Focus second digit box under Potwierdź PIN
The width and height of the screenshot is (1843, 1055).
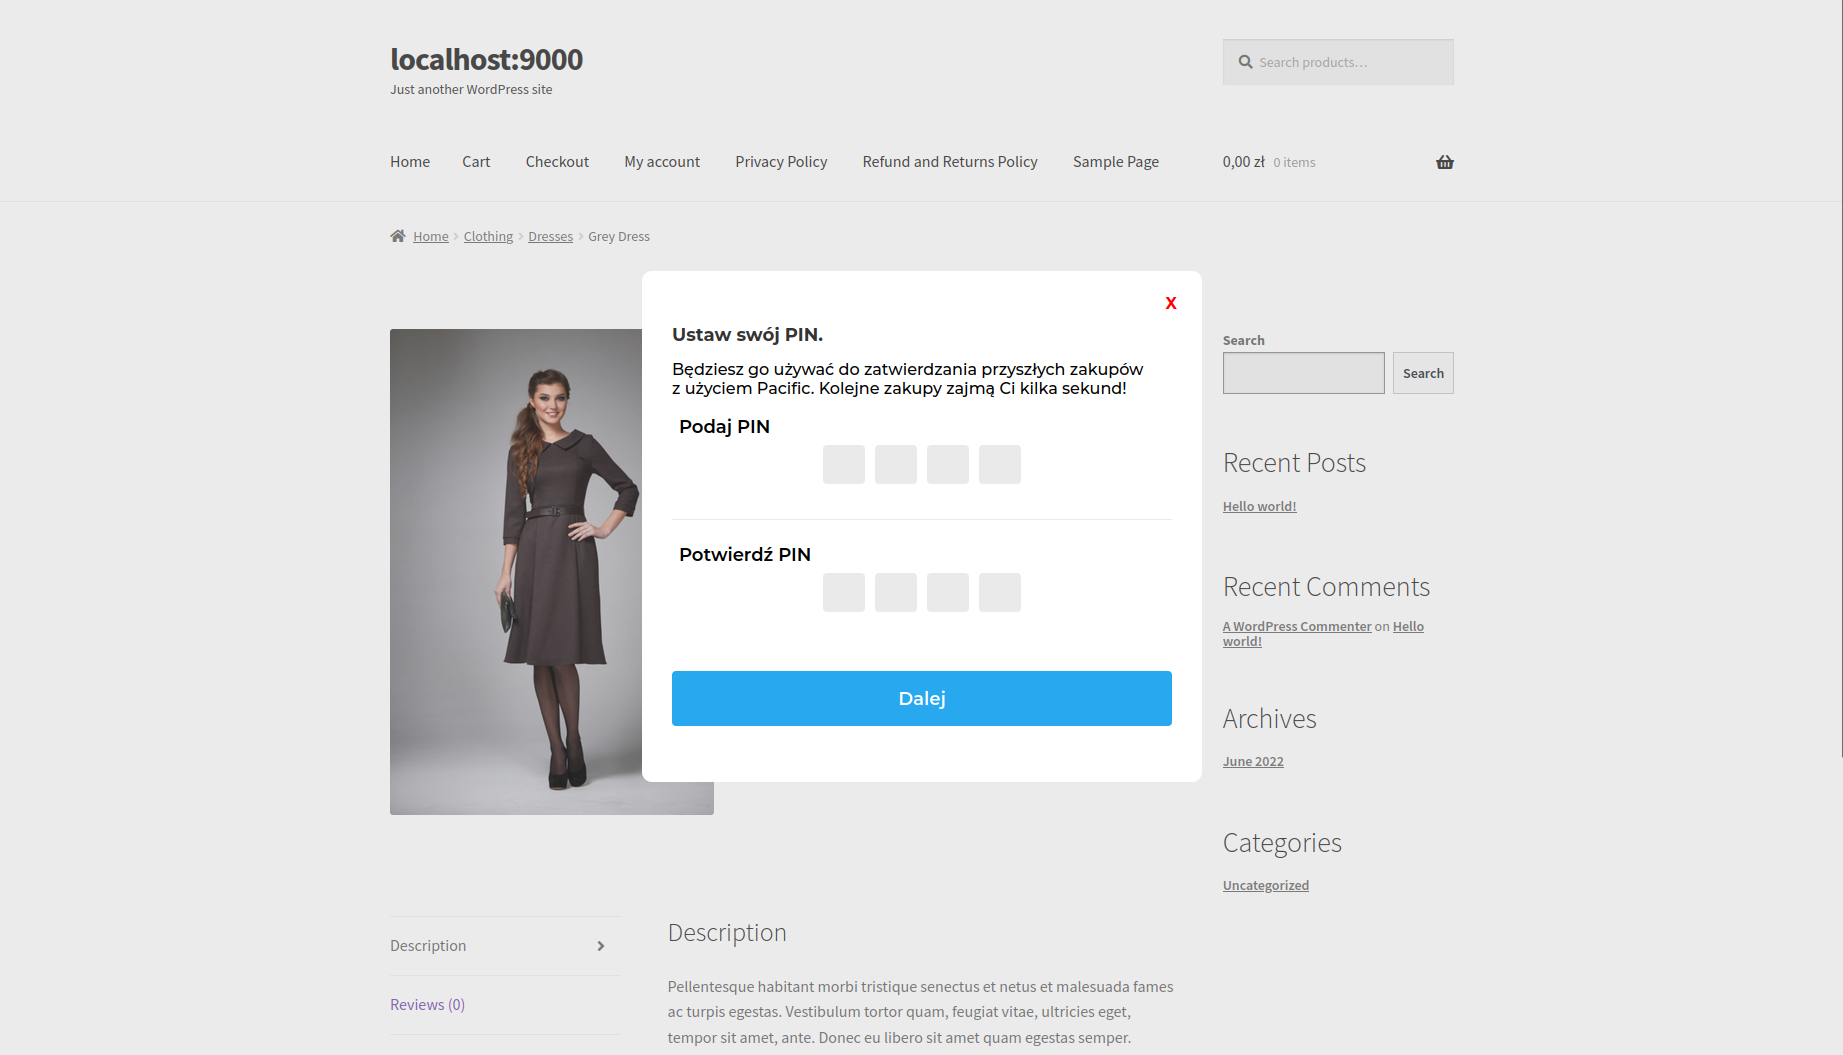click(896, 592)
